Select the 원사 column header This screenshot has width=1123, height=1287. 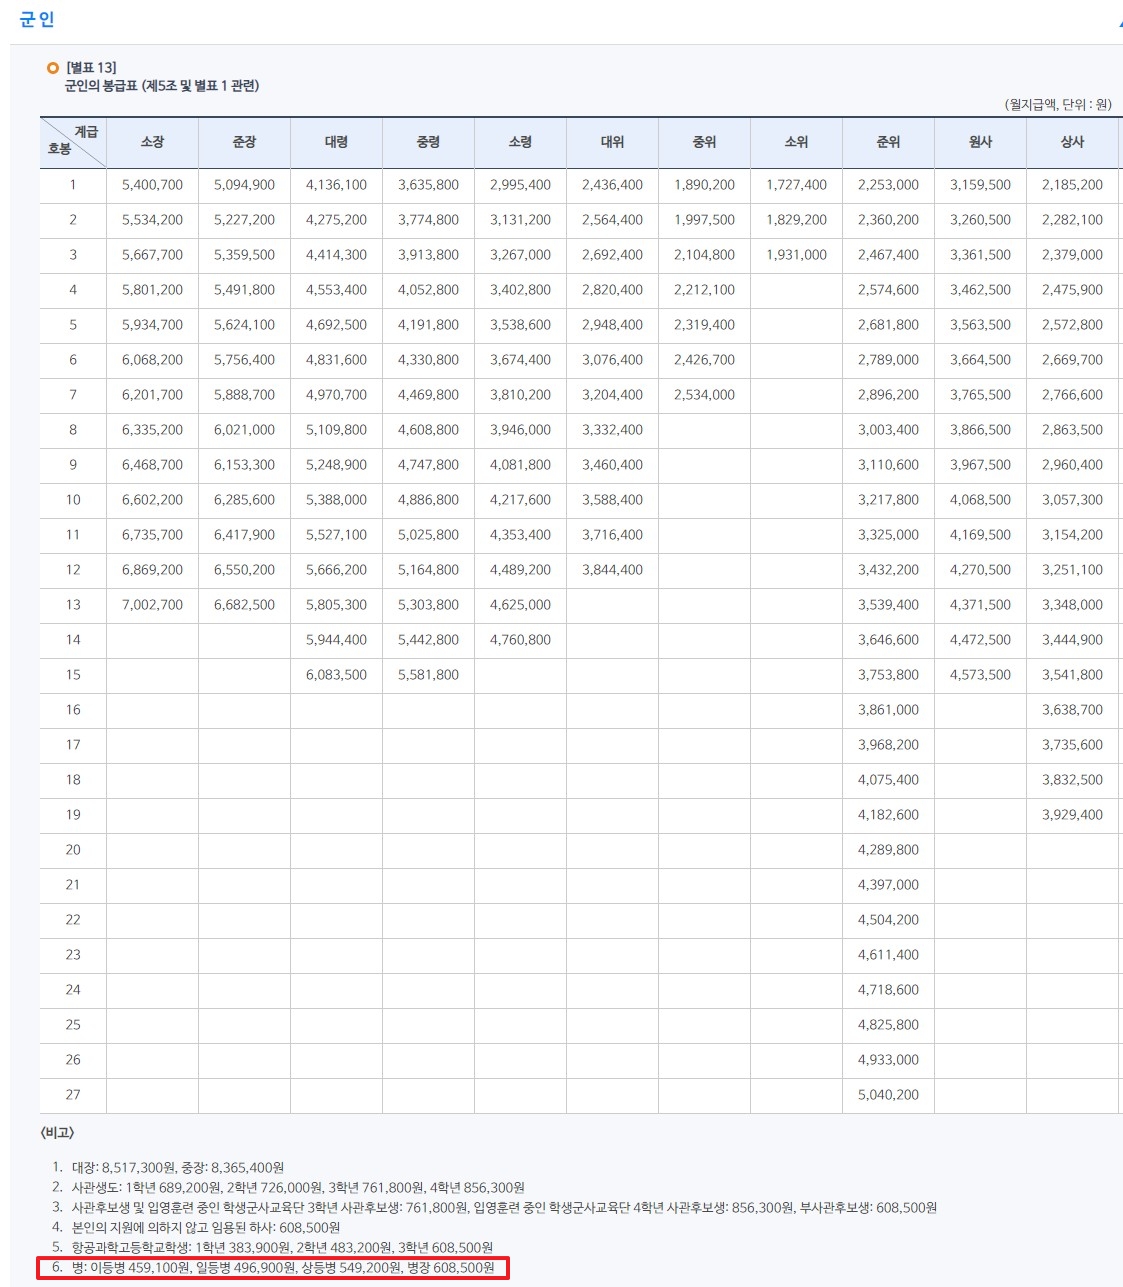pos(980,142)
